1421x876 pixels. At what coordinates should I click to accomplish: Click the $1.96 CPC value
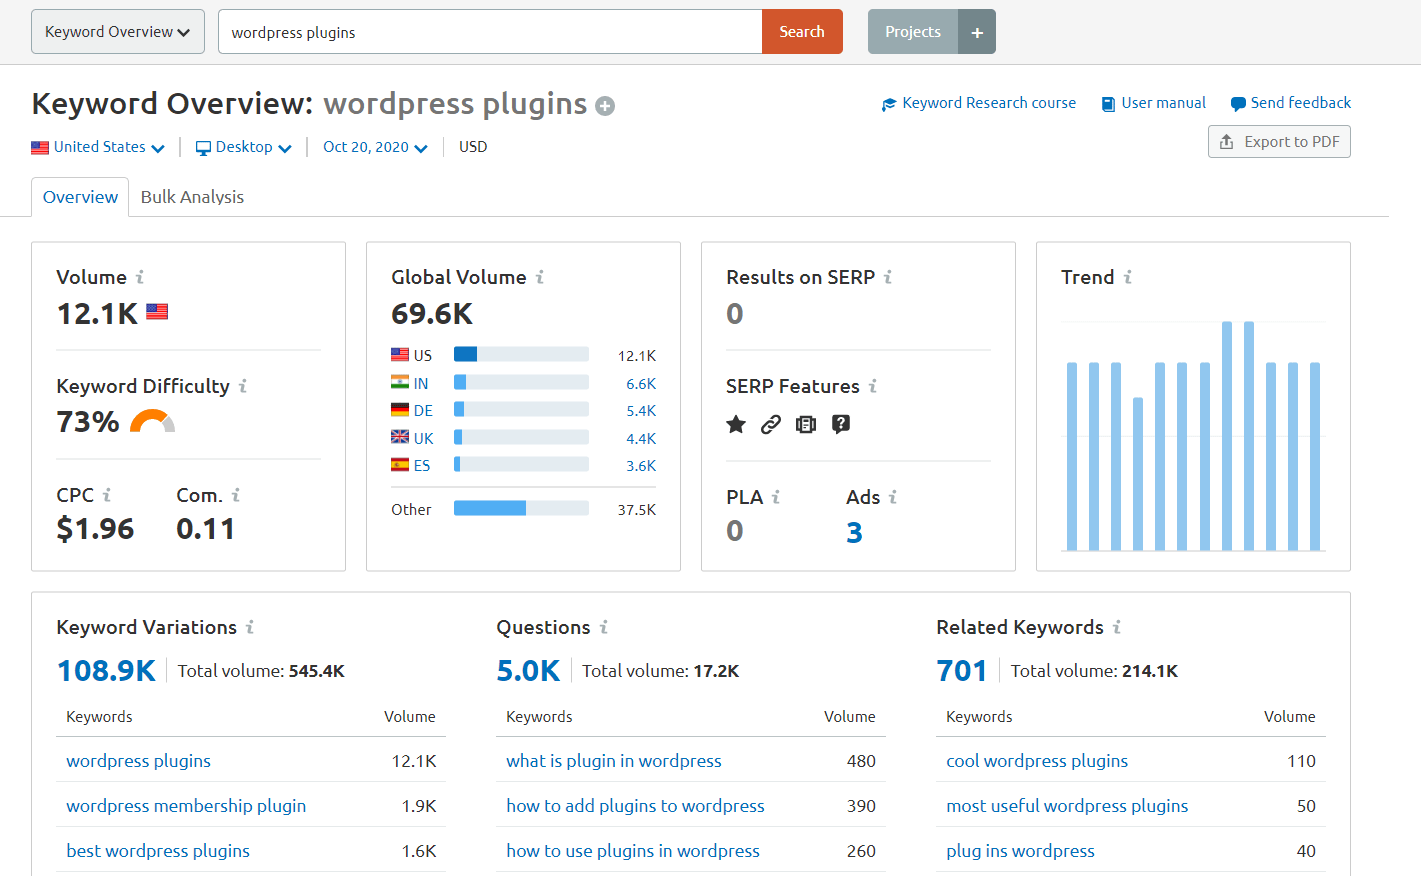coord(95,529)
